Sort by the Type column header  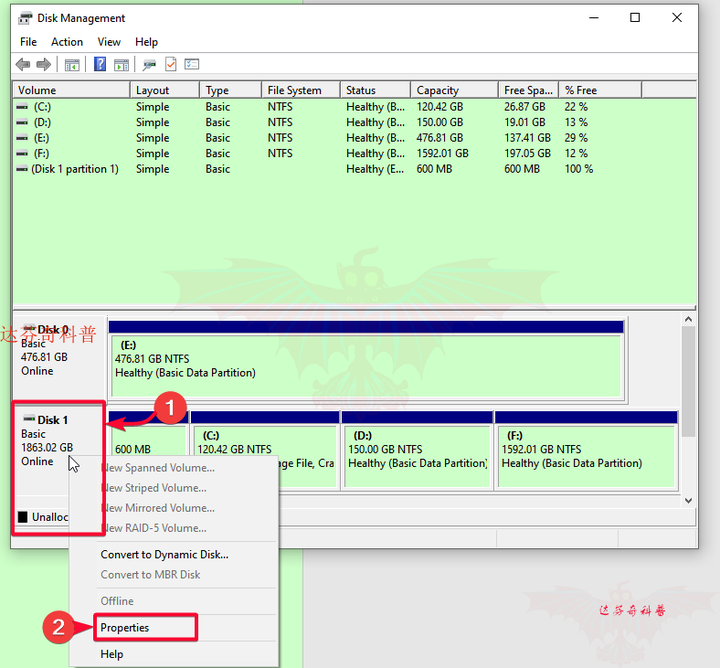coord(231,90)
